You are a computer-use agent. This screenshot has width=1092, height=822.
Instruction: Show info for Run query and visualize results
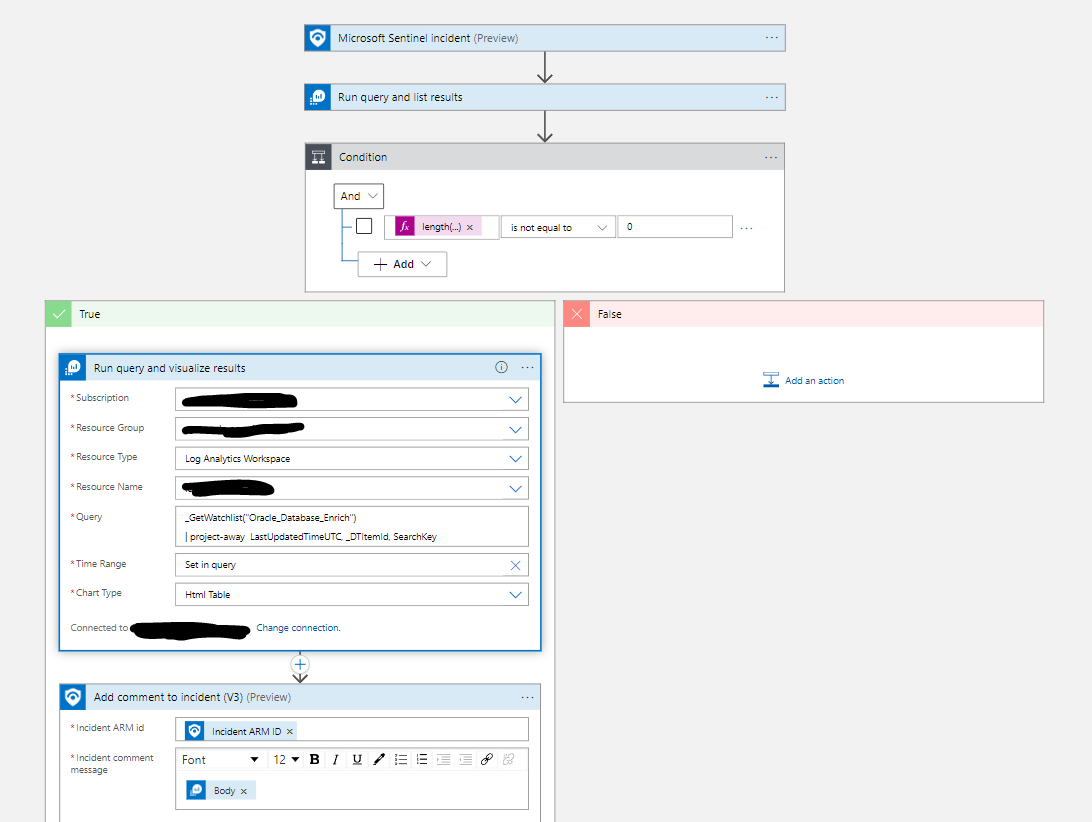click(x=501, y=367)
